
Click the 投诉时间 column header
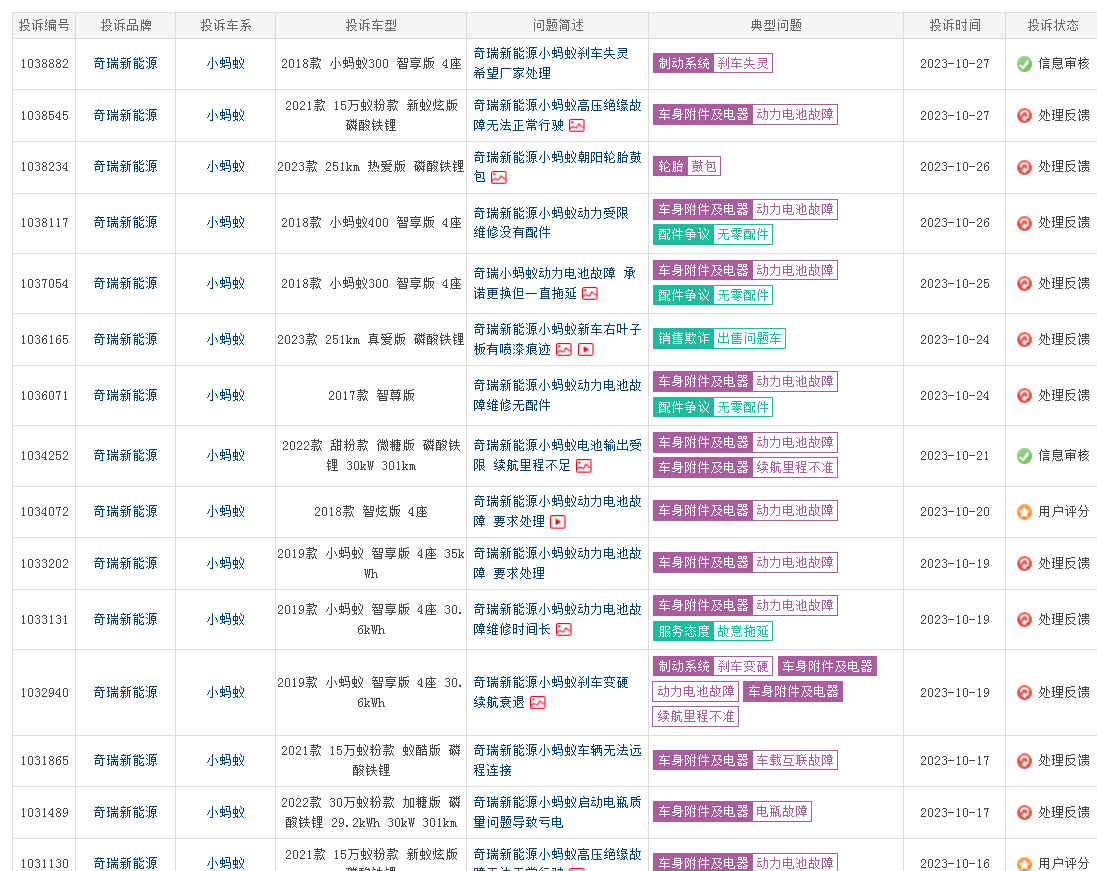(954, 26)
